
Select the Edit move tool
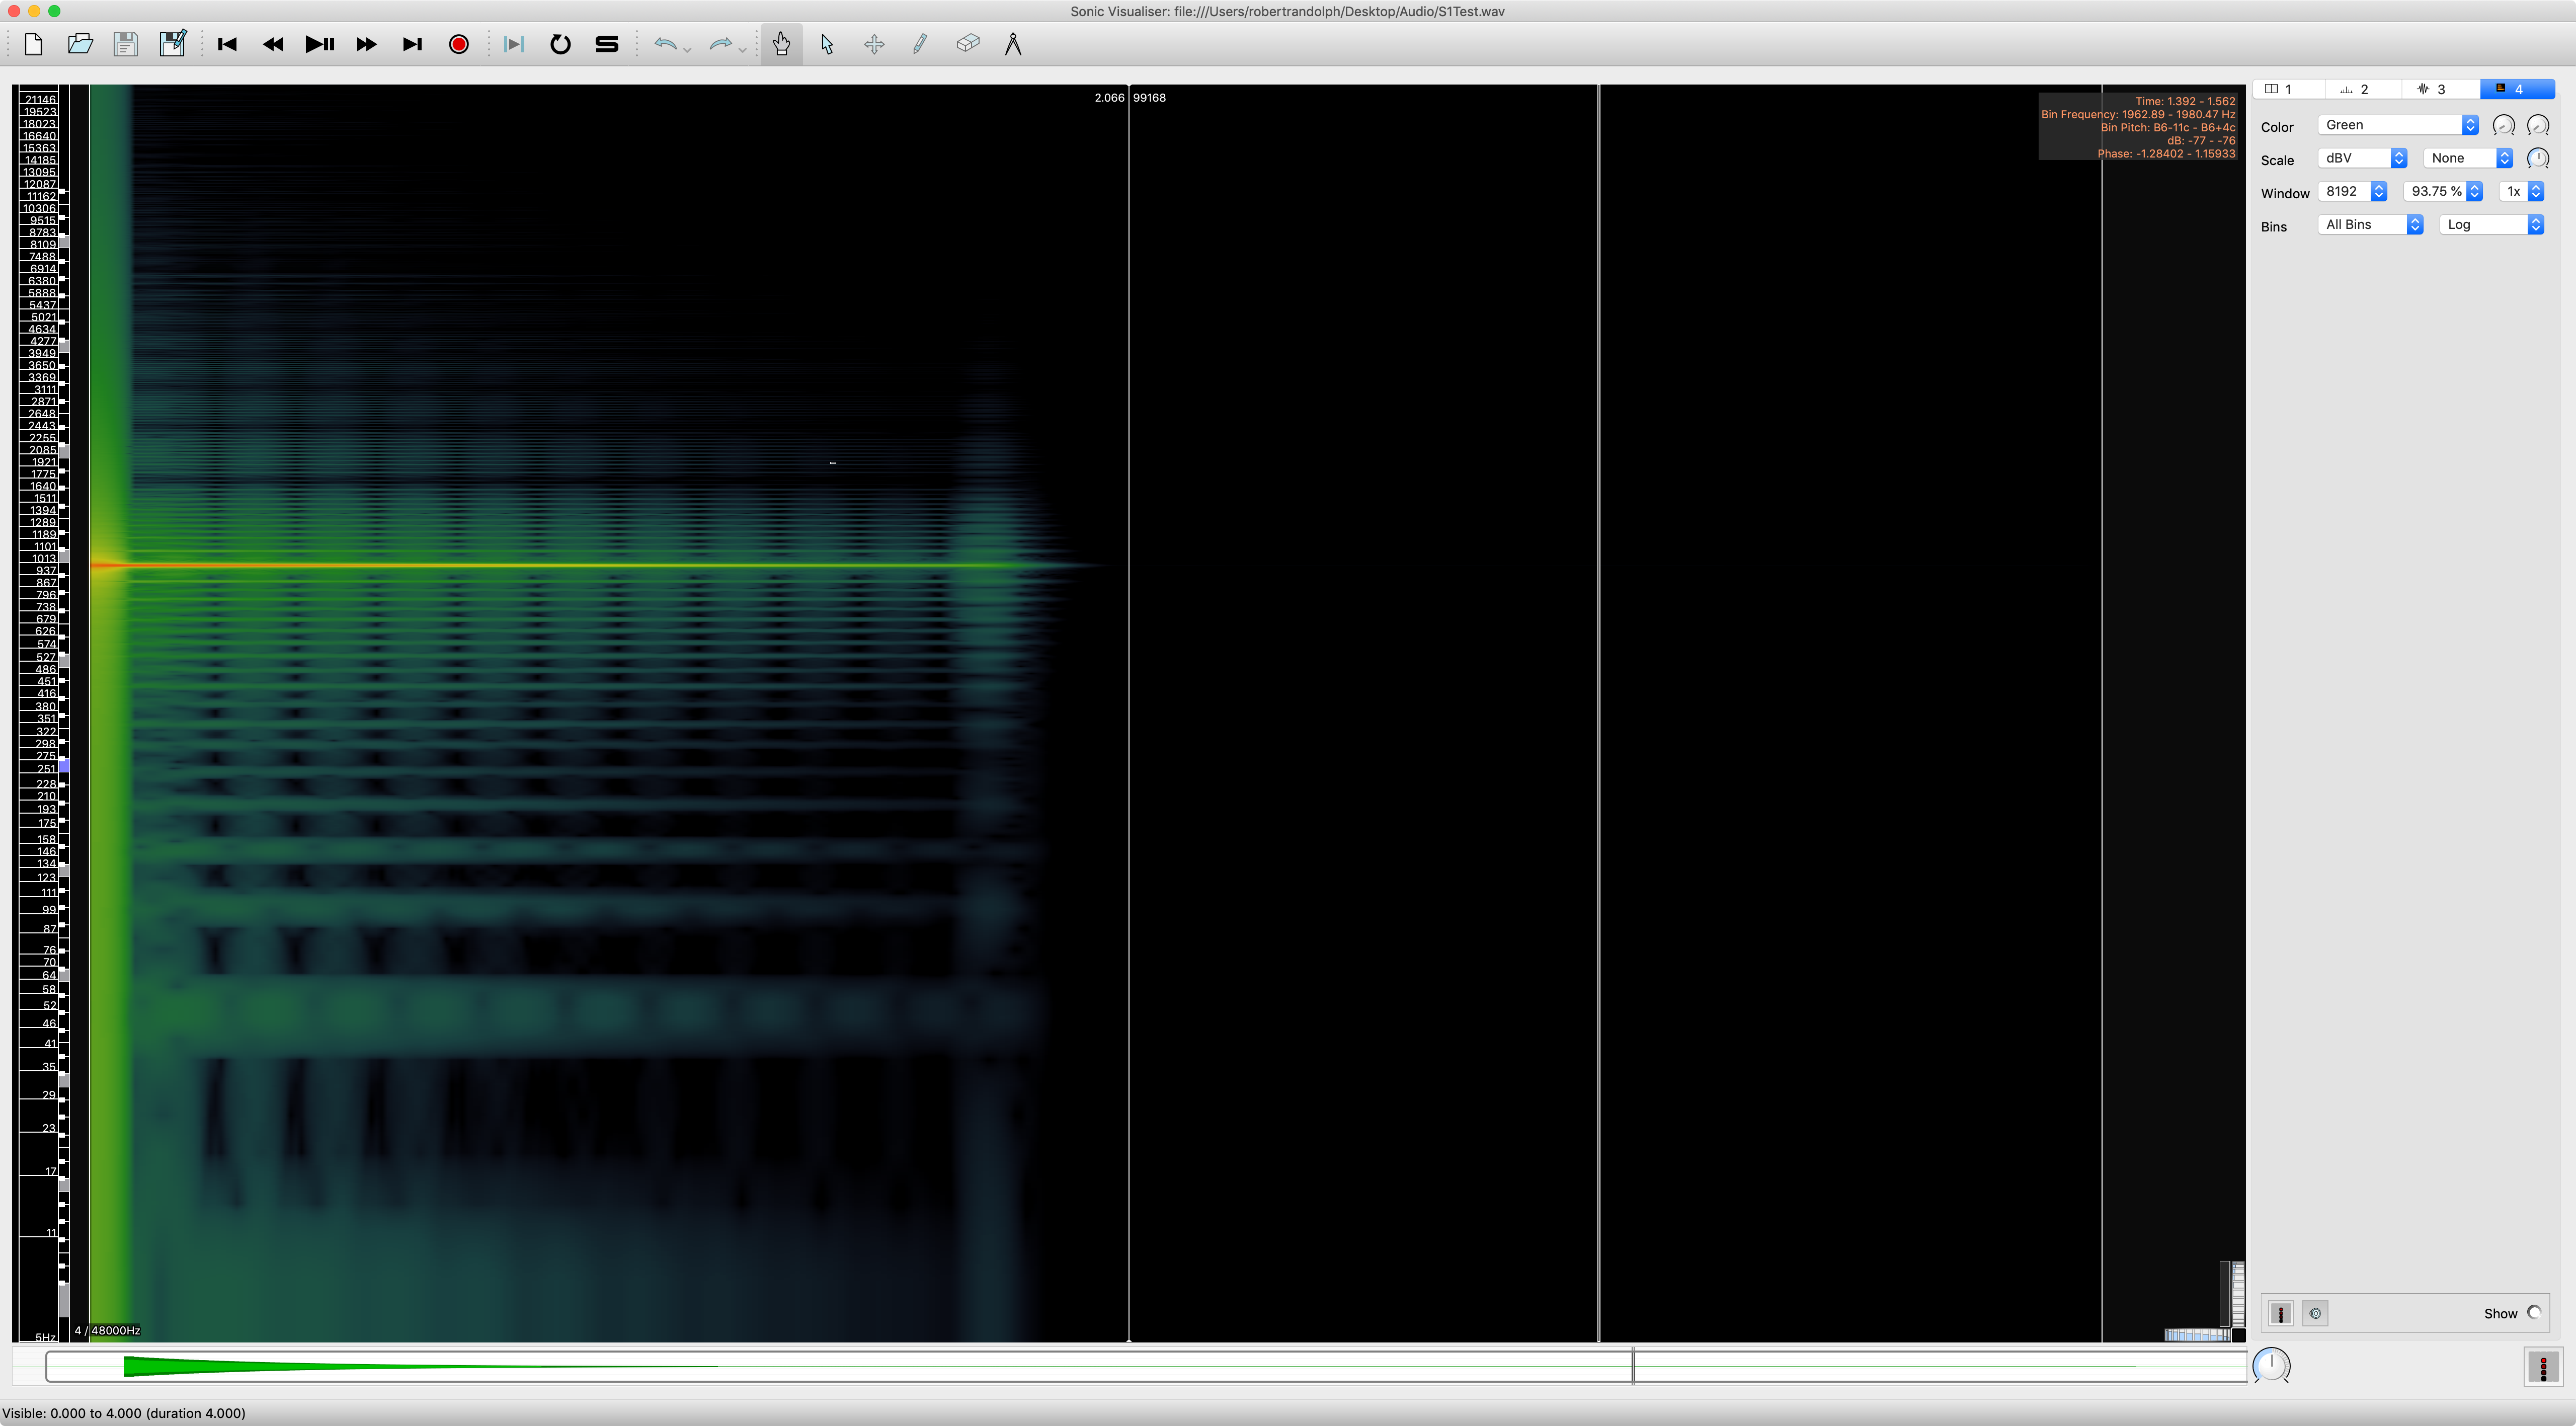click(x=874, y=44)
